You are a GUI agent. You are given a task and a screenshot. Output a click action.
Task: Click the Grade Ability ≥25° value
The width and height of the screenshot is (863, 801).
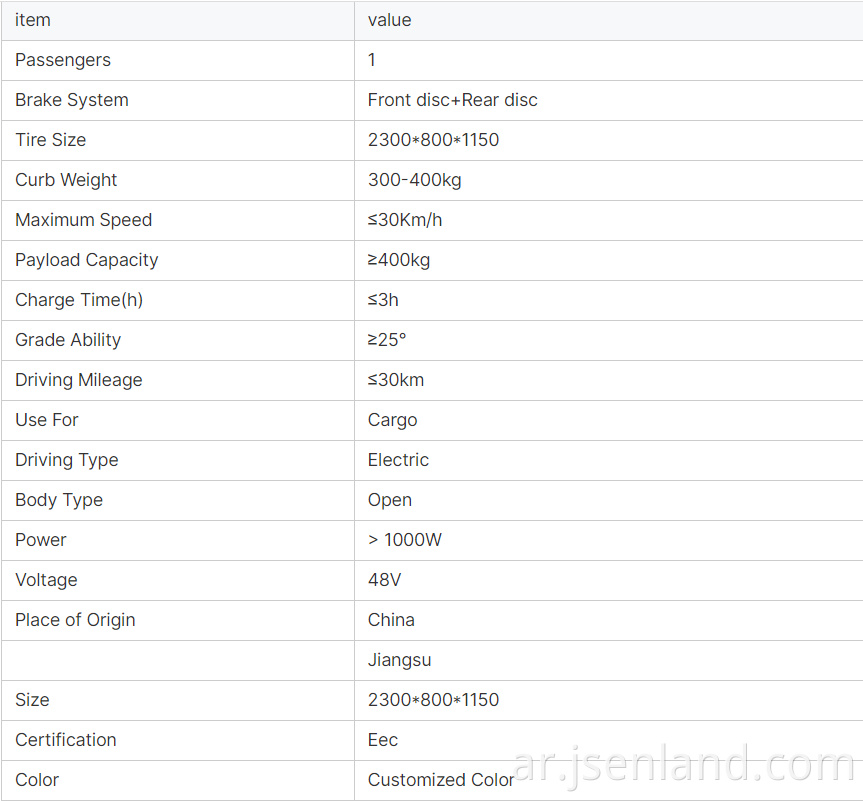click(x=387, y=340)
